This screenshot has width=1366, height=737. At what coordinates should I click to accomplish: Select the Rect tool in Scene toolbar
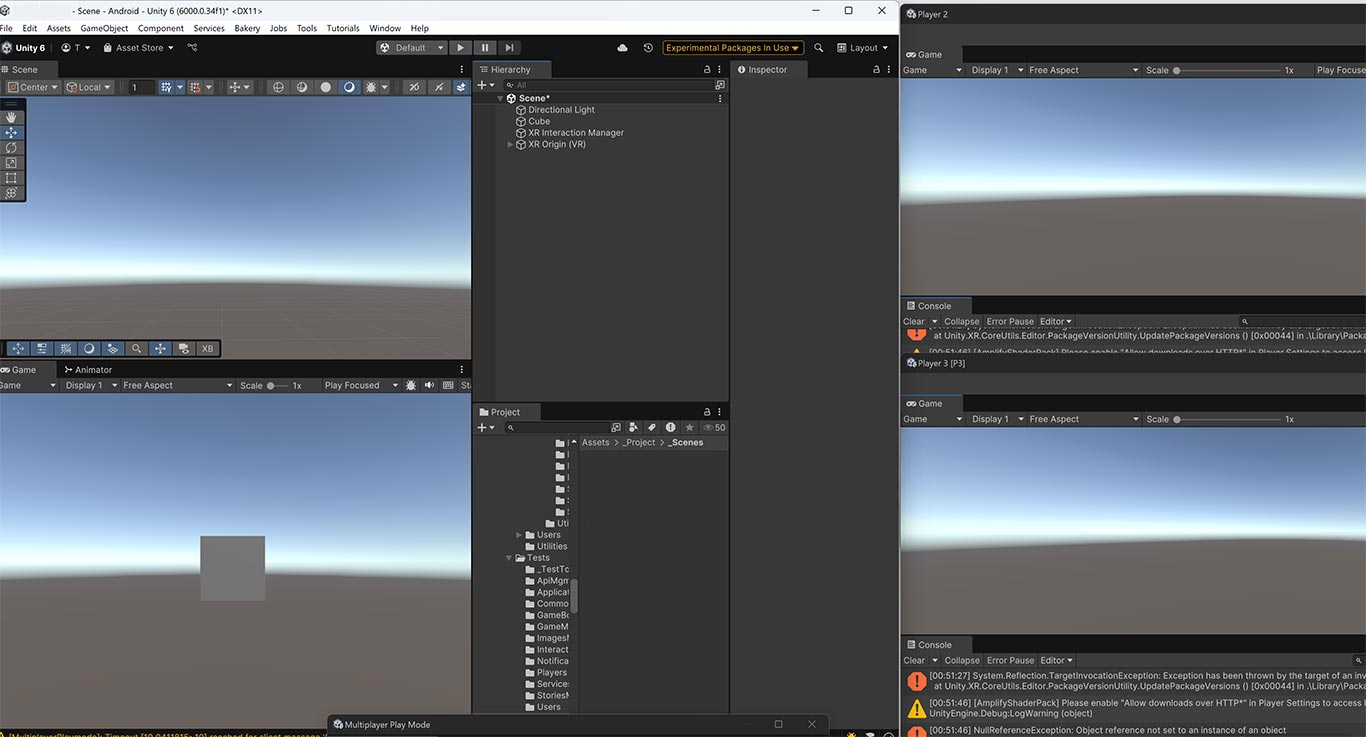12,178
